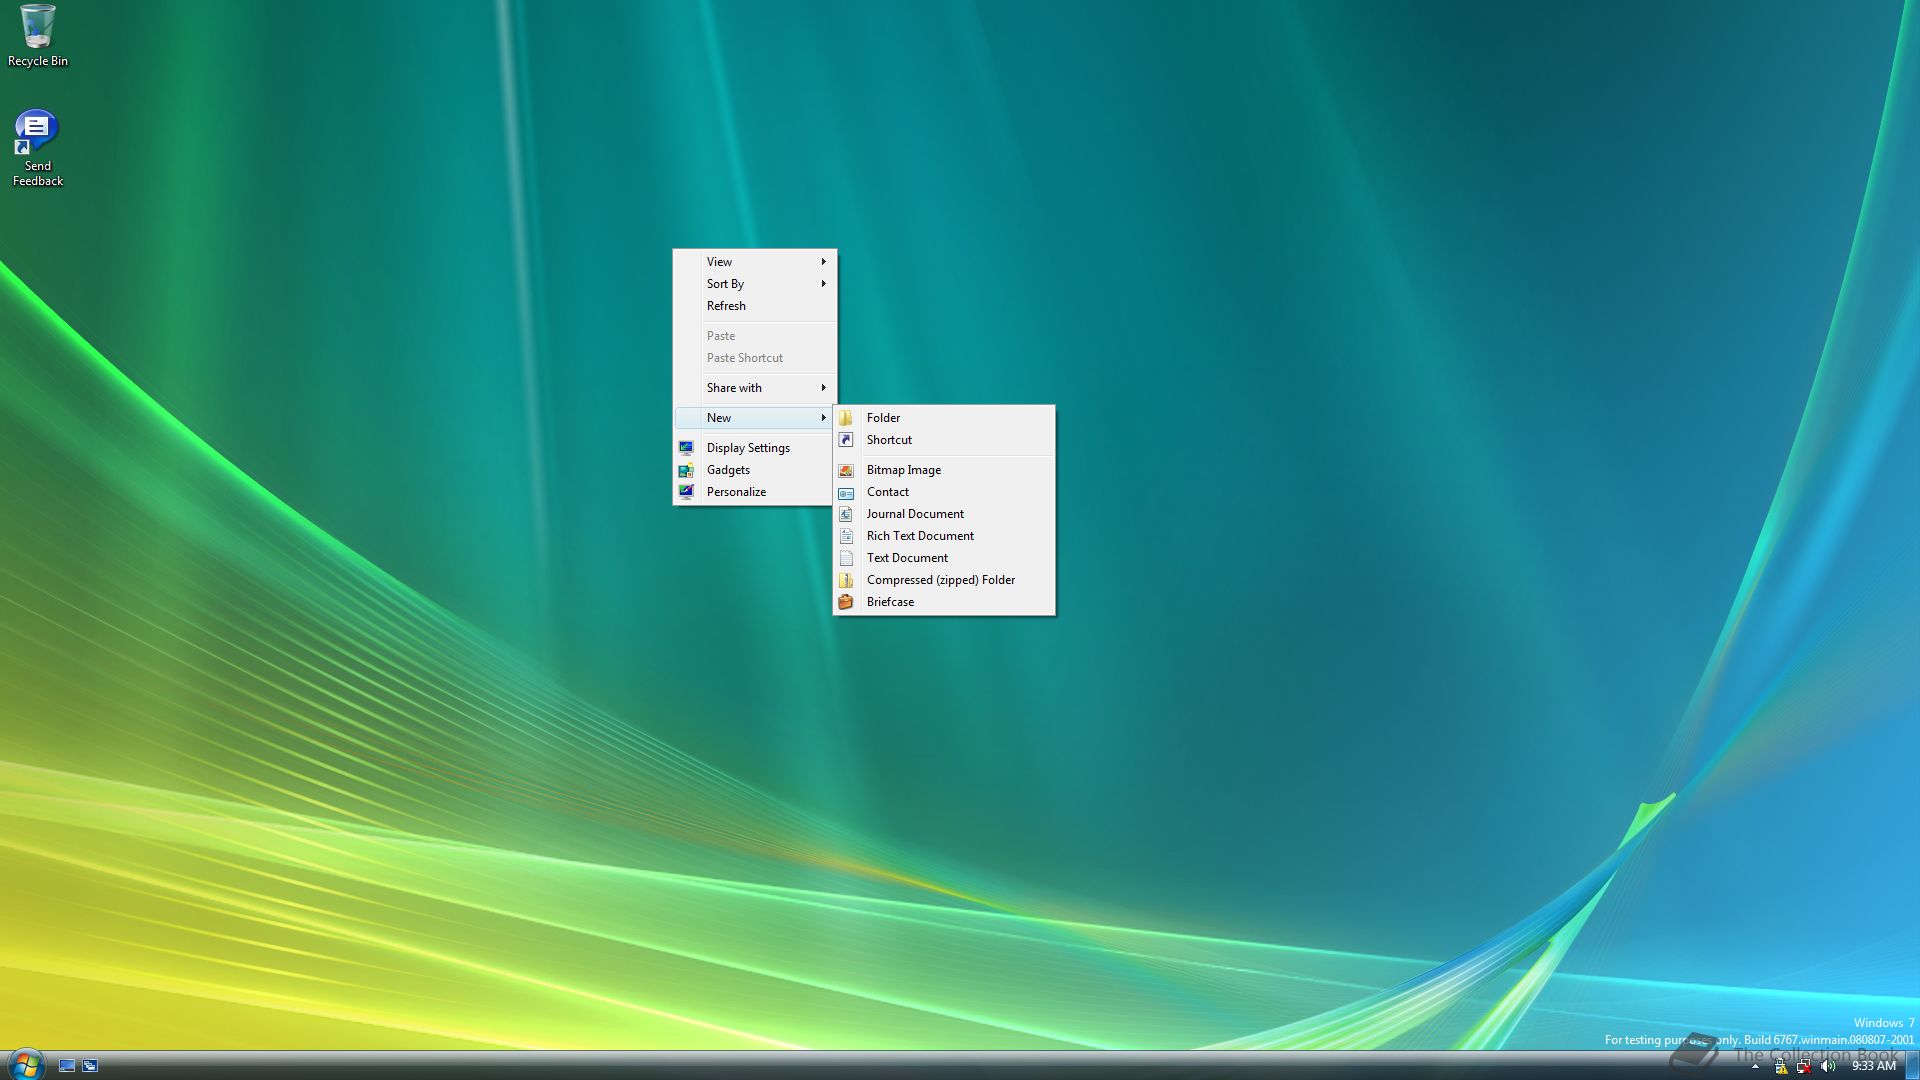Create a new Compressed (zipped) Folder

(944, 580)
